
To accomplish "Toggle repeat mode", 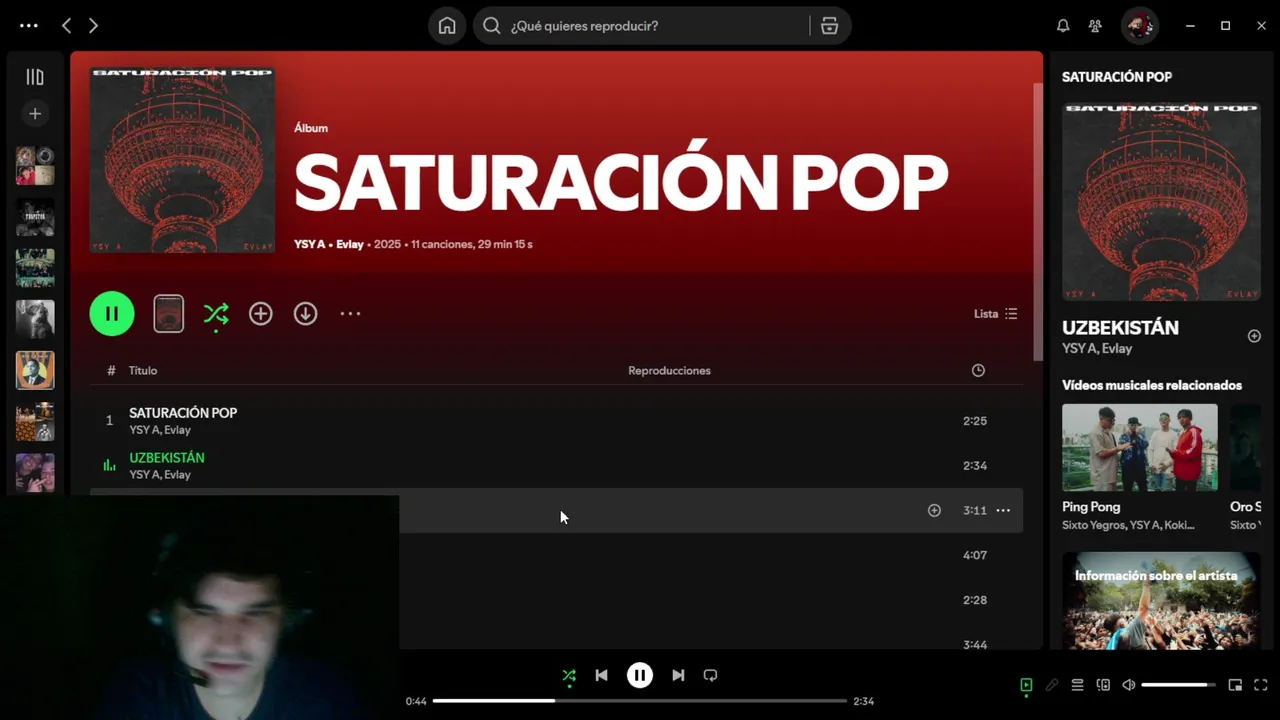I will tap(710, 676).
